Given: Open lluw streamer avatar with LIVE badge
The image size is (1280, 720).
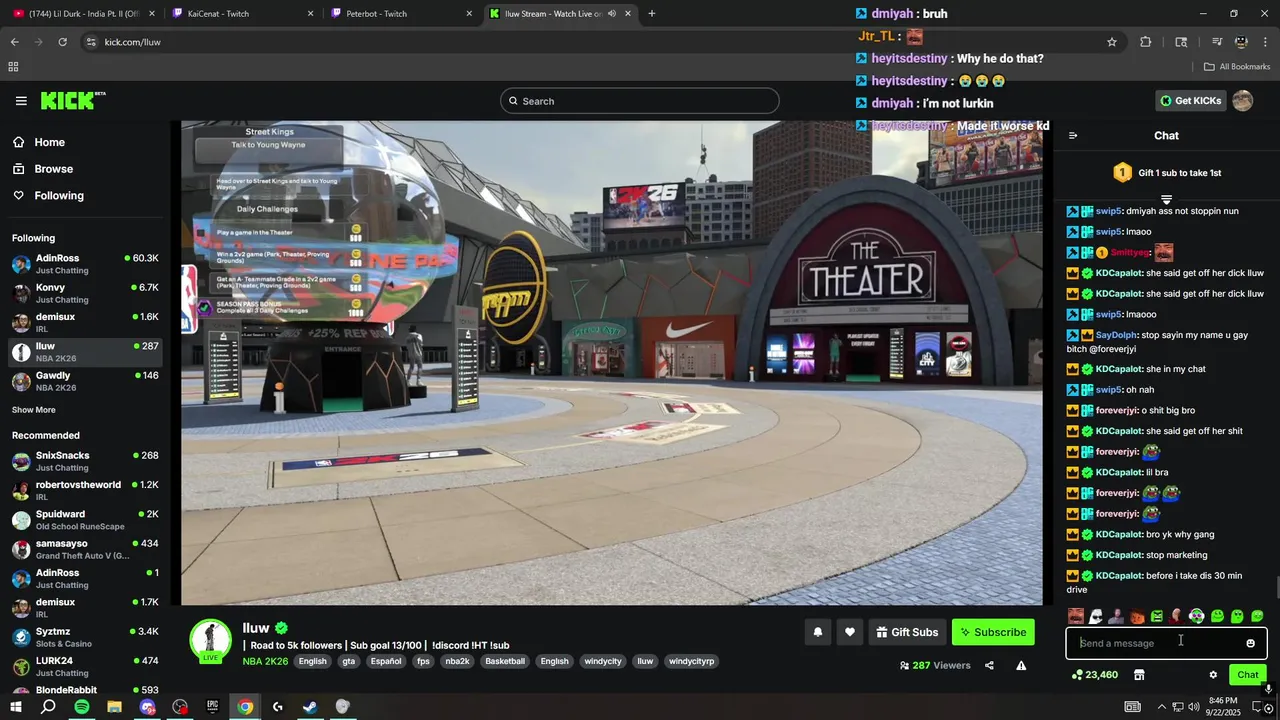Looking at the screenshot, I should click(210, 642).
